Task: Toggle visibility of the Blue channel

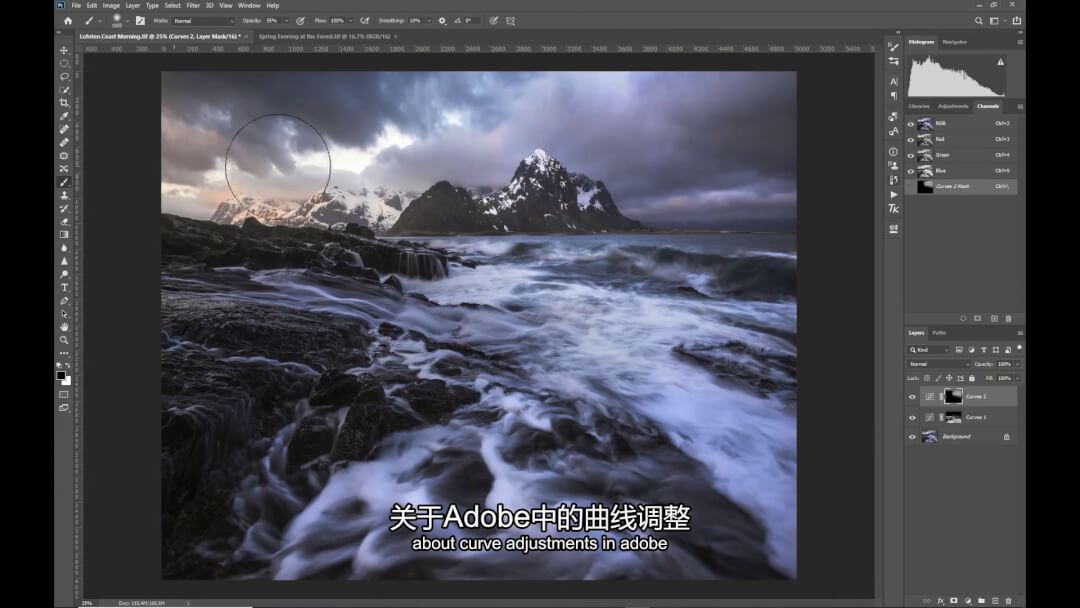Action: coord(911,171)
